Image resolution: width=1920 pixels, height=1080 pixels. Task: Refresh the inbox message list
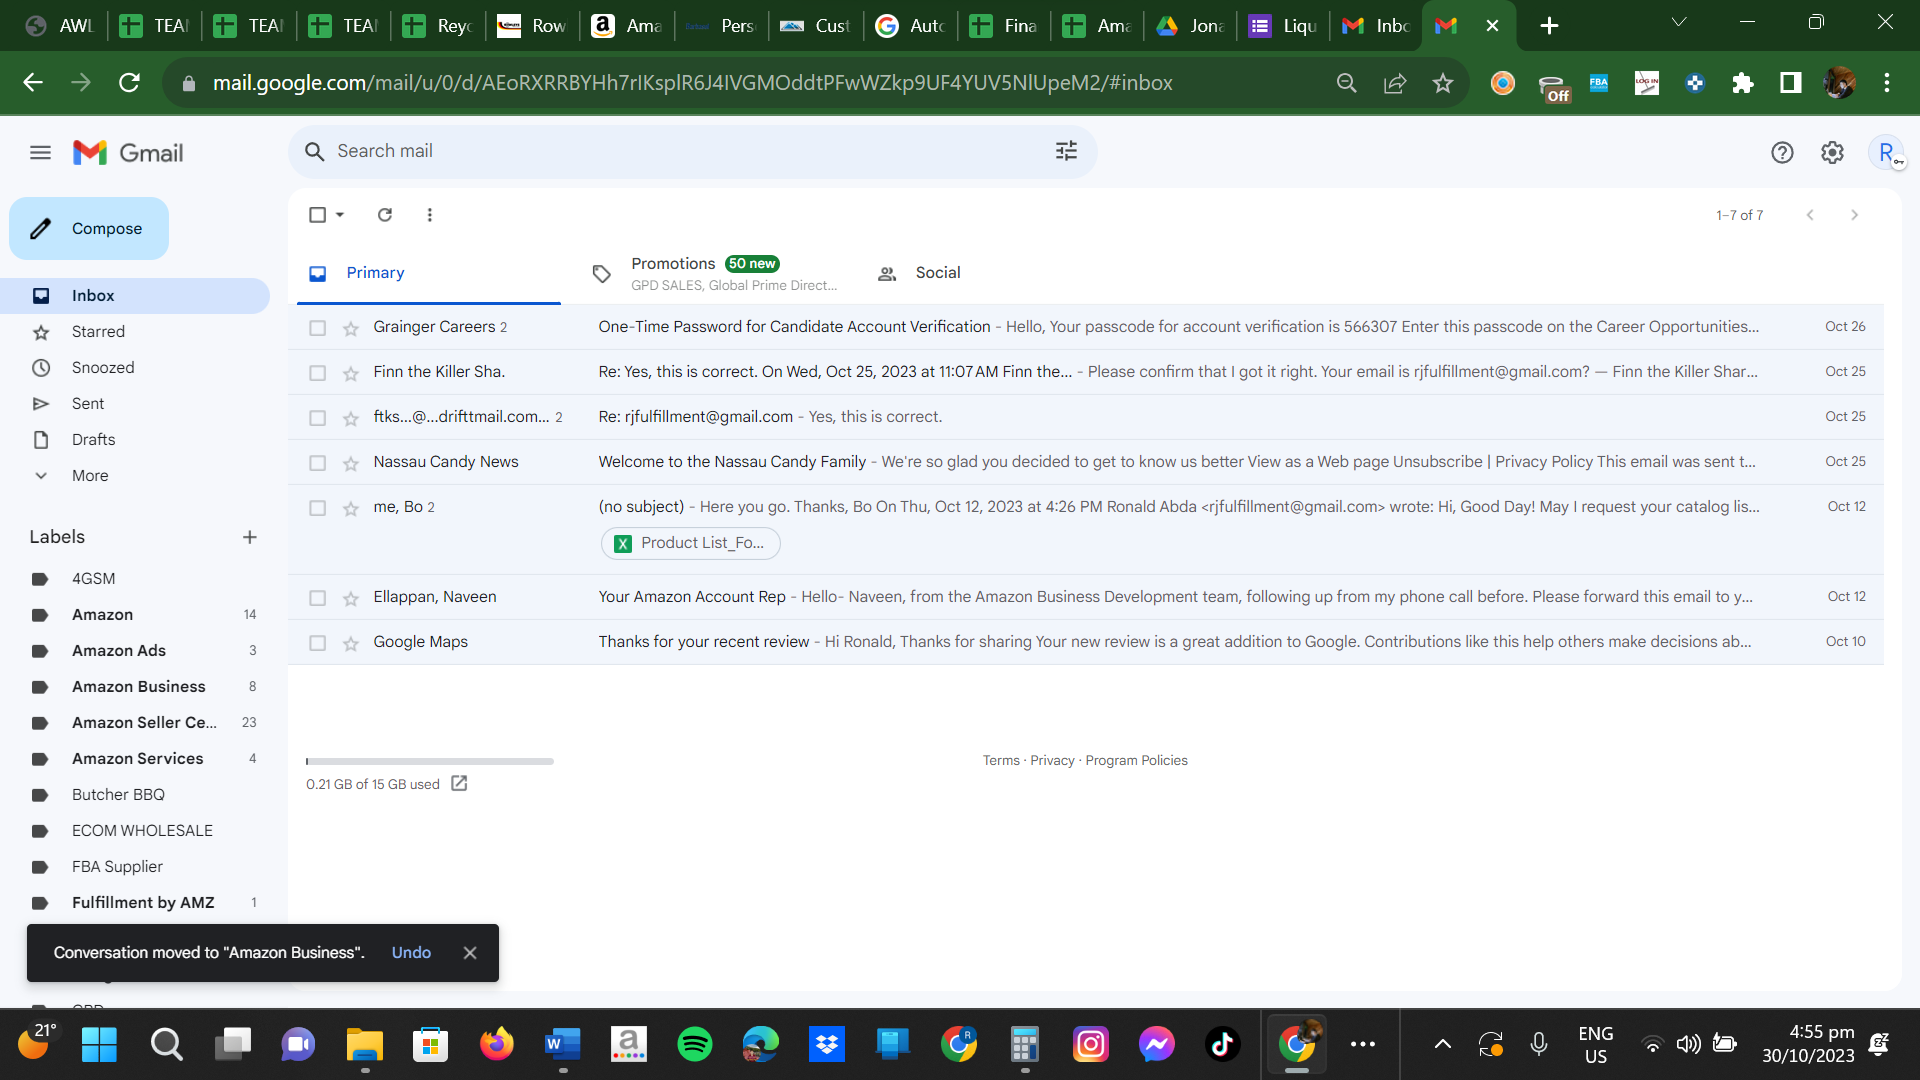click(385, 215)
